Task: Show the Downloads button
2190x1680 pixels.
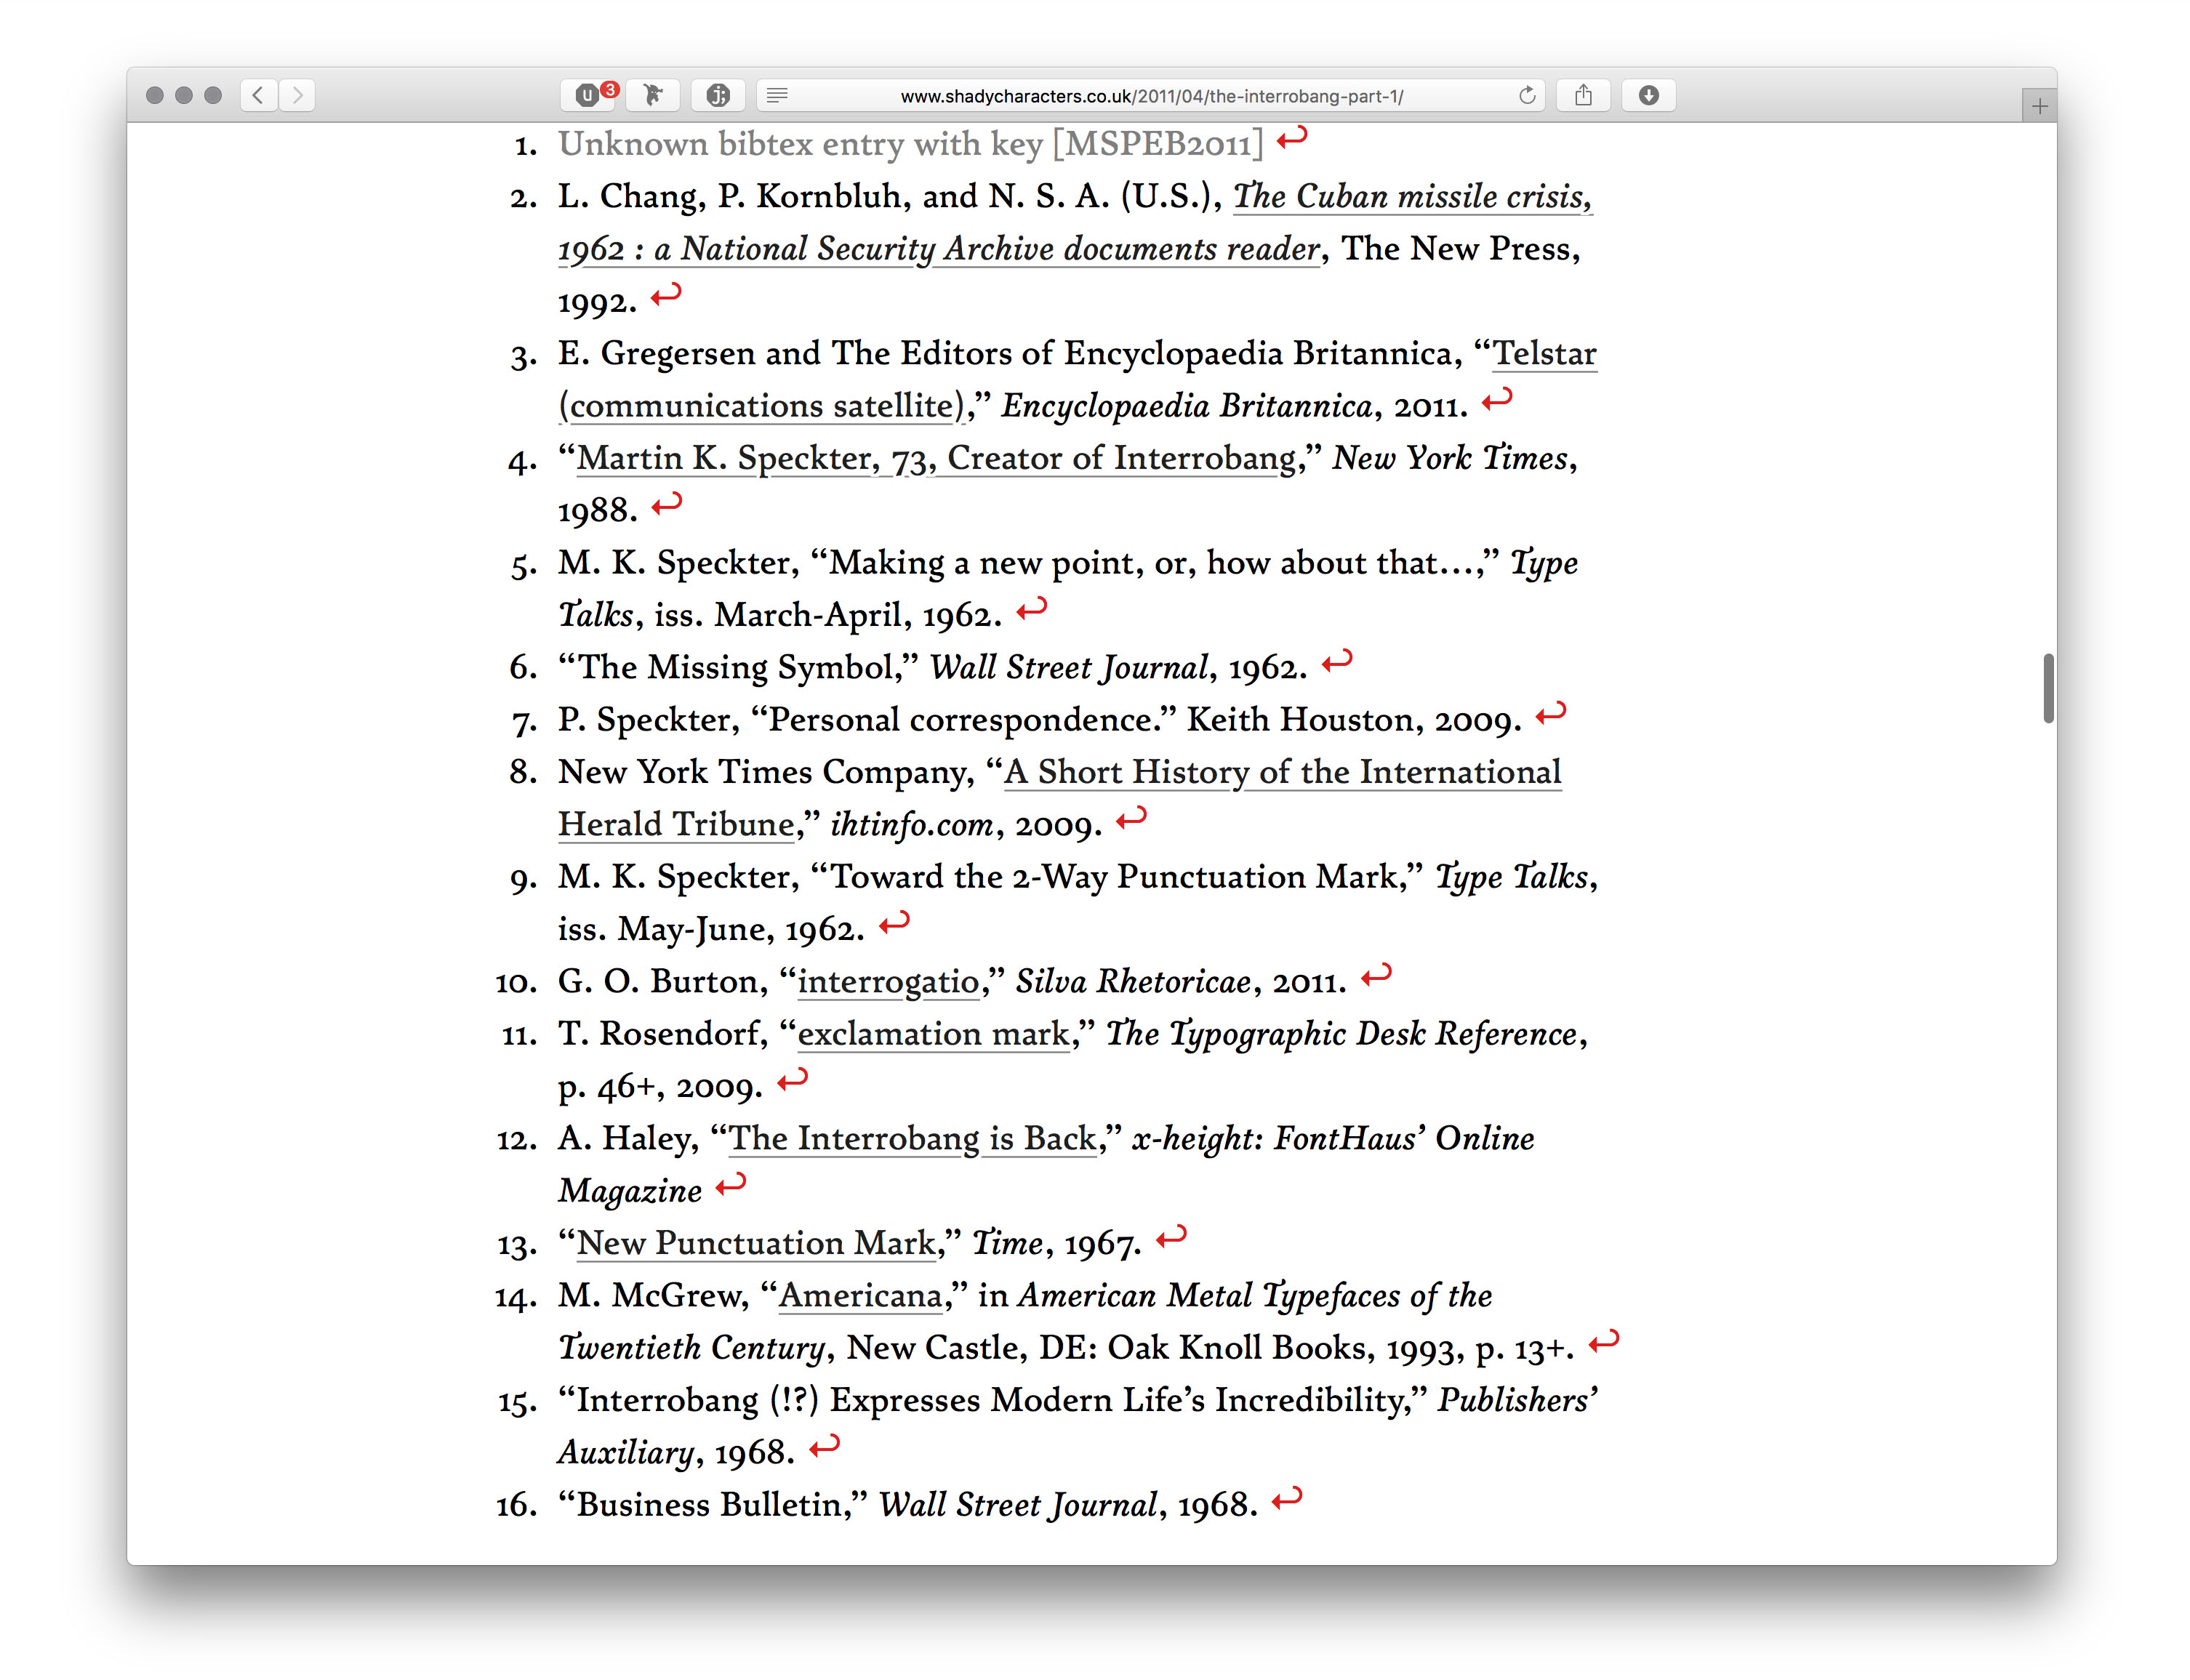Action: pos(1648,95)
